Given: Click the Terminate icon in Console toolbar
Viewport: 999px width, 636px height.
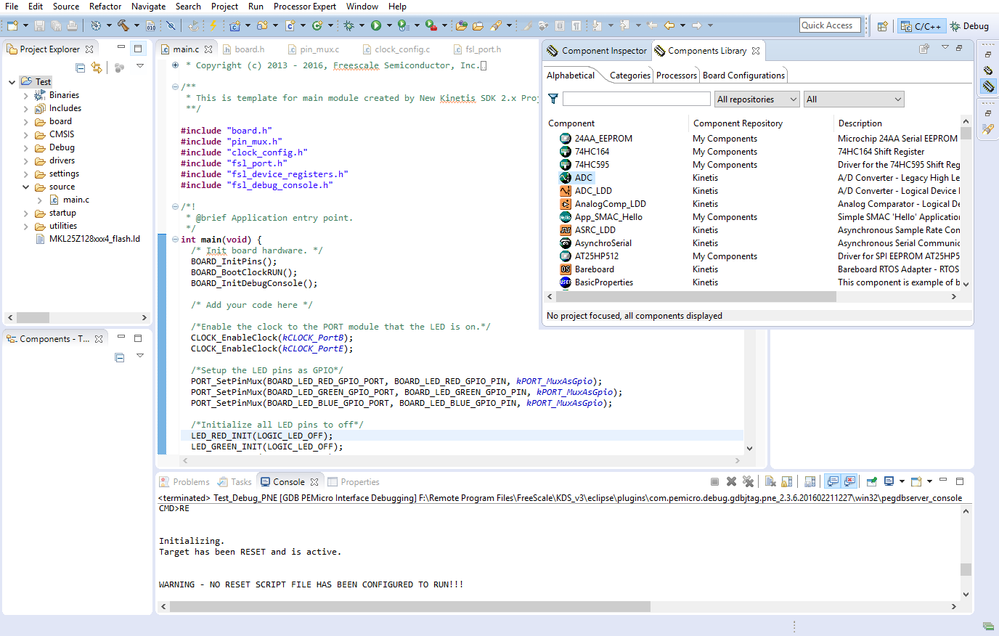Looking at the screenshot, I should point(714,482).
